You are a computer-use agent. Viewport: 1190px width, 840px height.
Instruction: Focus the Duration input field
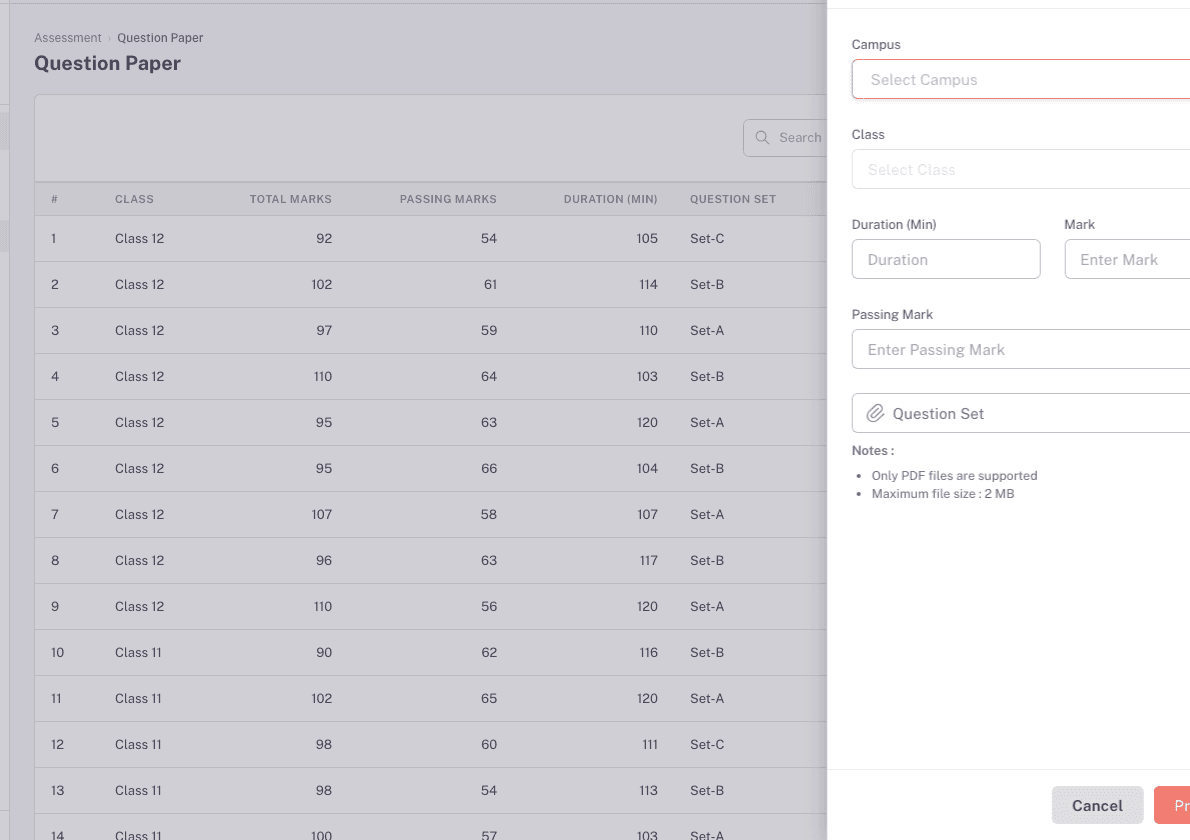tap(946, 260)
